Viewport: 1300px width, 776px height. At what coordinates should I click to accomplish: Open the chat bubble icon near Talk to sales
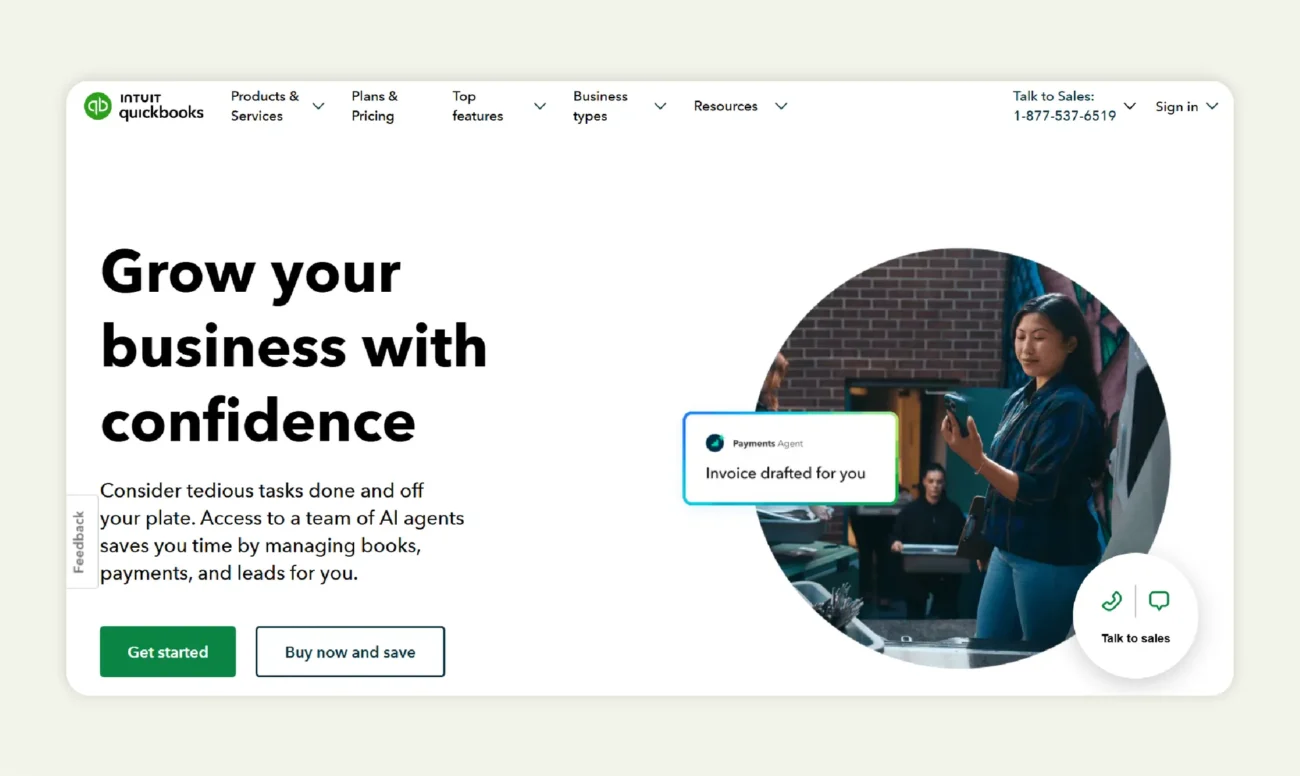pos(1159,600)
